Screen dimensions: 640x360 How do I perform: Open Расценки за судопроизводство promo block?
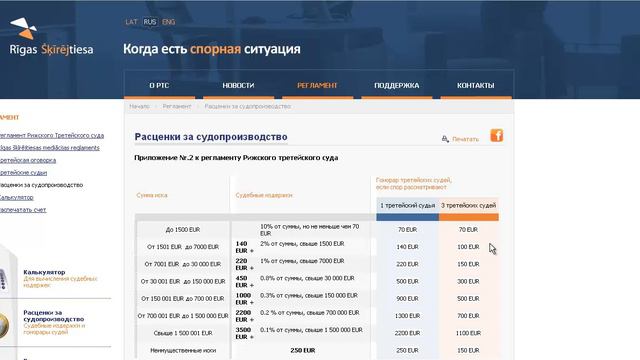tap(54, 322)
